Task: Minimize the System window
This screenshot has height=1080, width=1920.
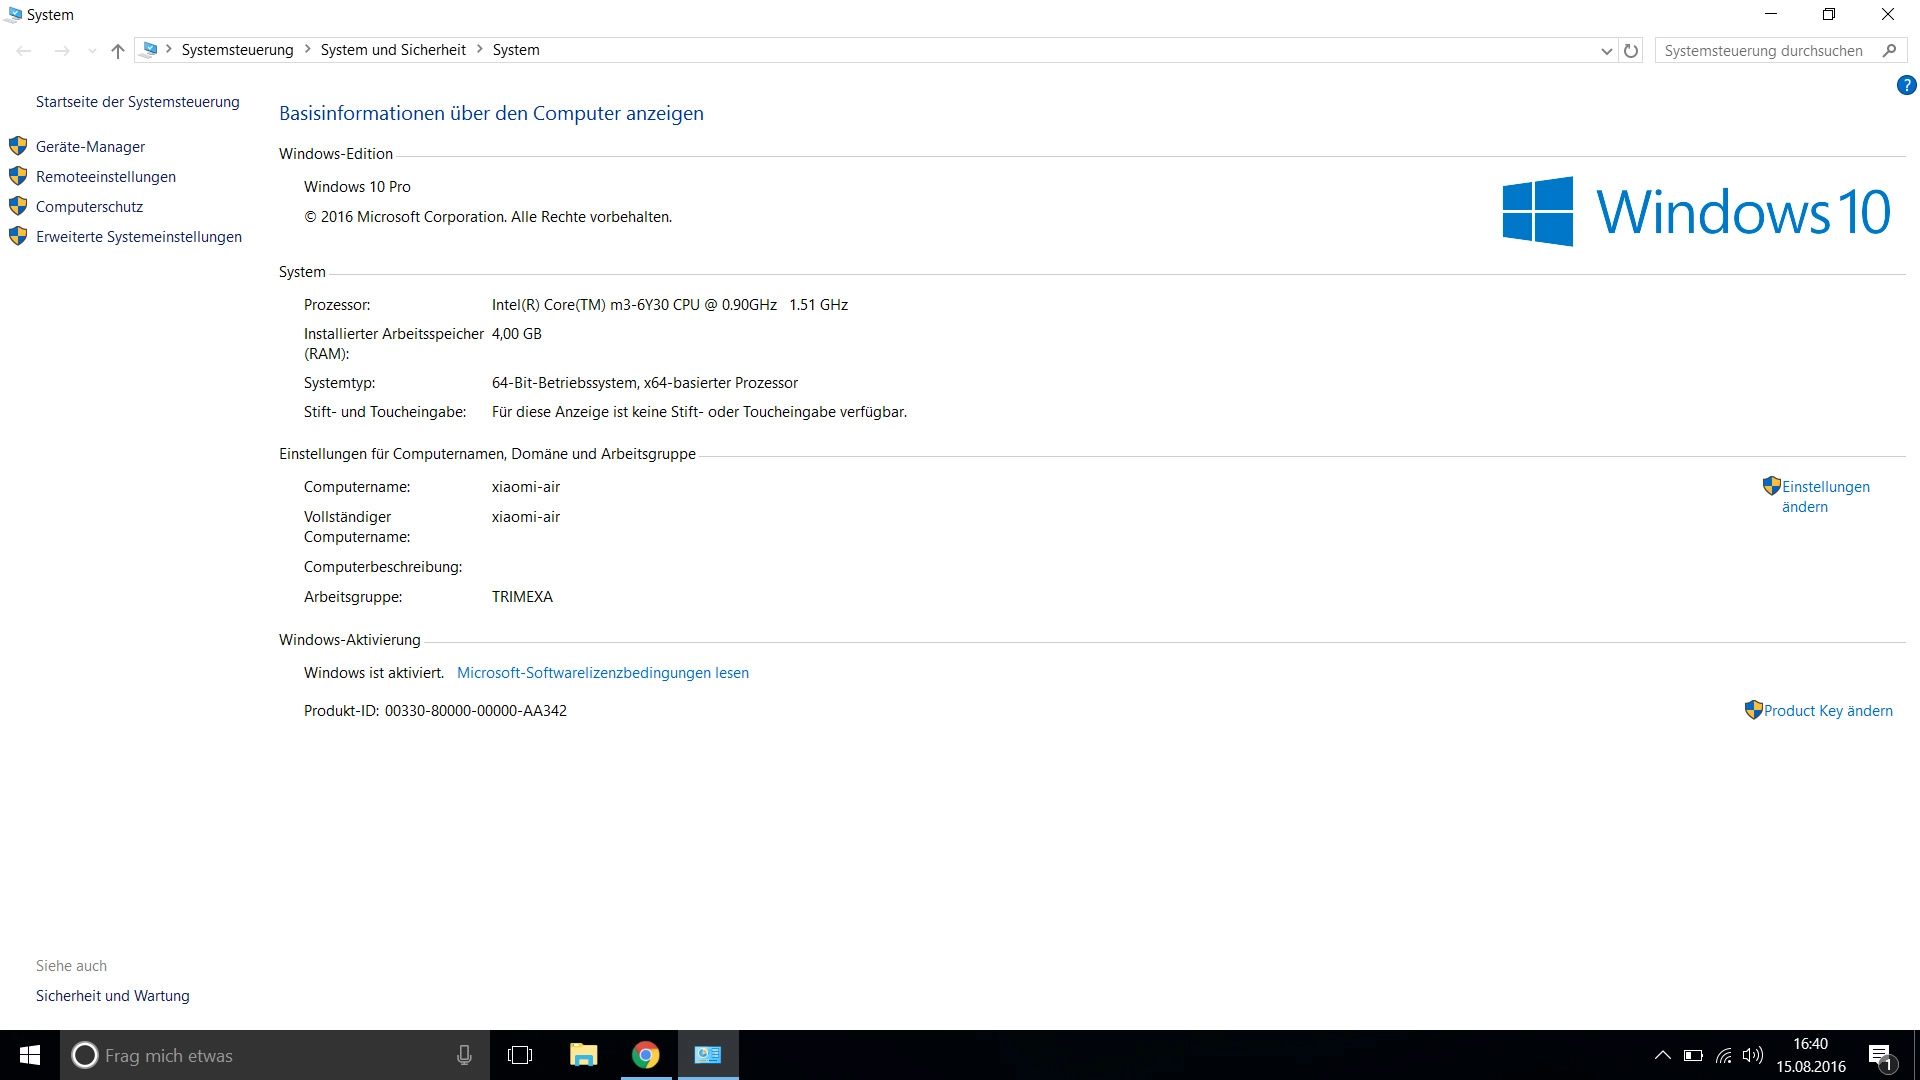Action: click(x=1771, y=14)
